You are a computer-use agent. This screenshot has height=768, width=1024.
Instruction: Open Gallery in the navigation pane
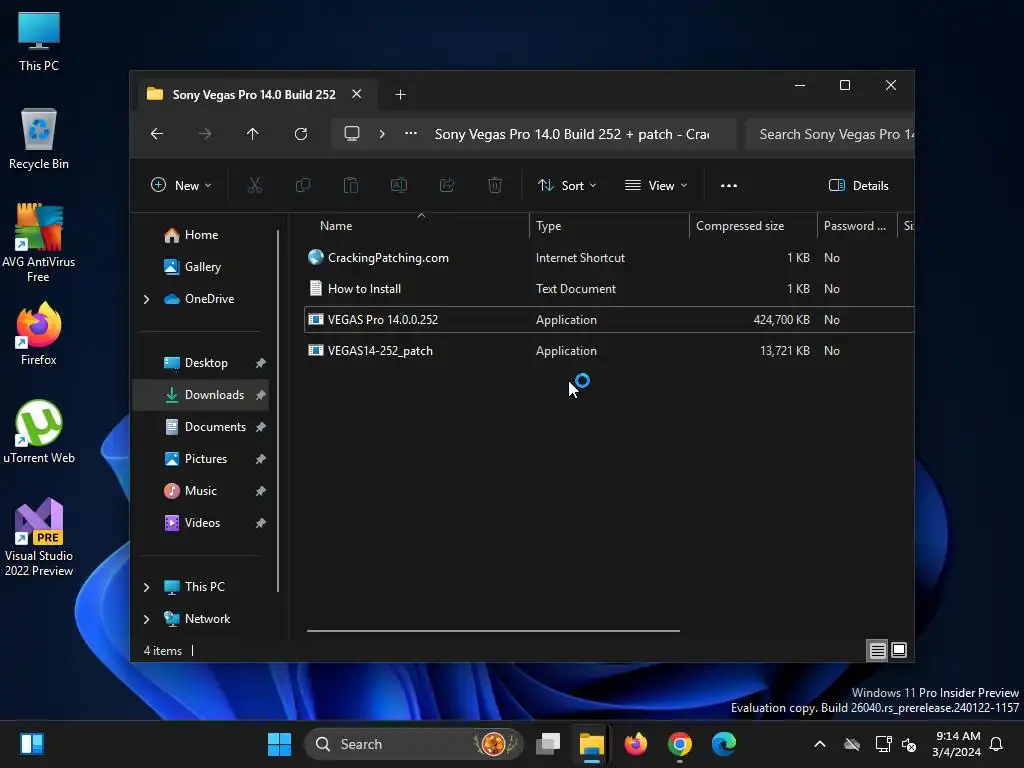point(202,266)
